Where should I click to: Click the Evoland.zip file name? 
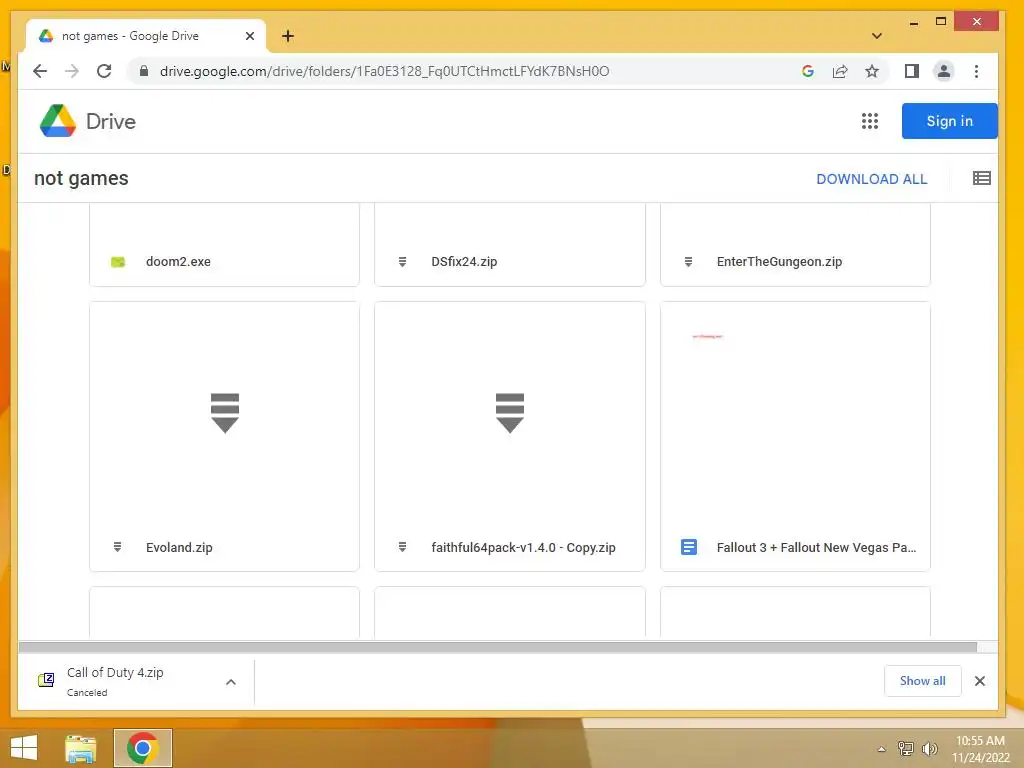click(x=179, y=547)
